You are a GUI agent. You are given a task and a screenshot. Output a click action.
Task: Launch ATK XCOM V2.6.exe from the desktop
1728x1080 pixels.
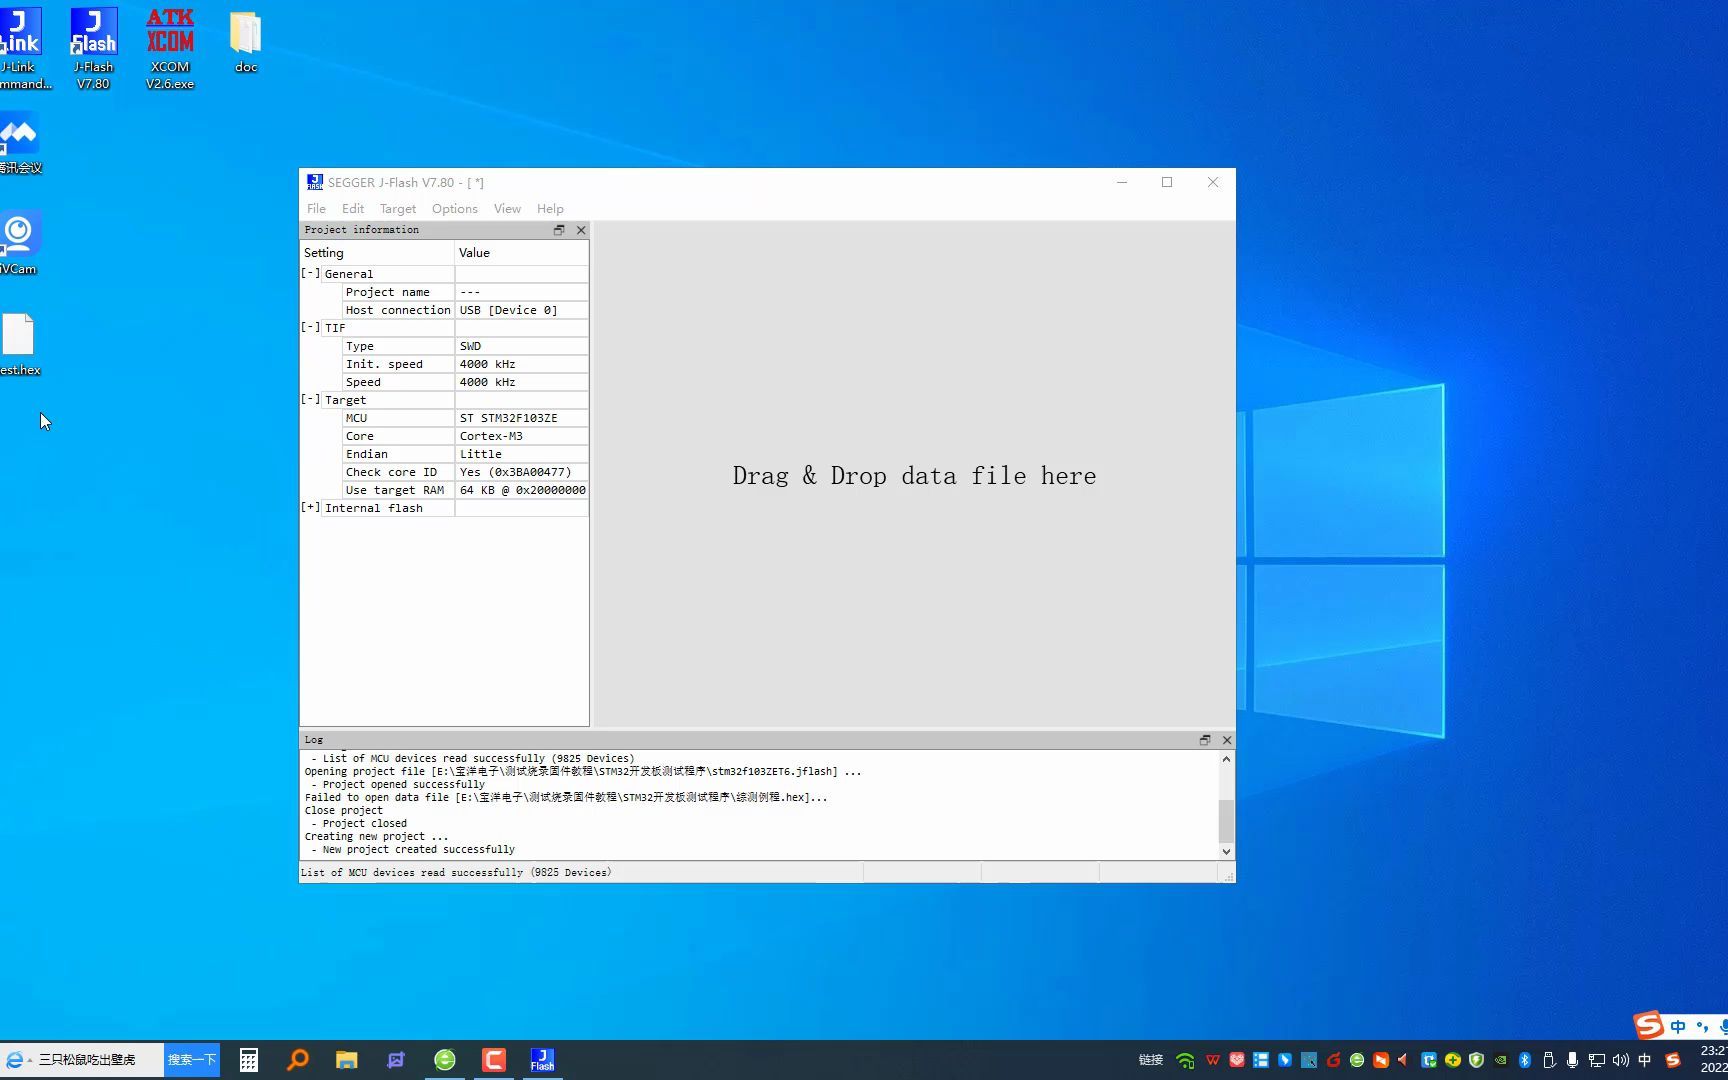tap(170, 48)
